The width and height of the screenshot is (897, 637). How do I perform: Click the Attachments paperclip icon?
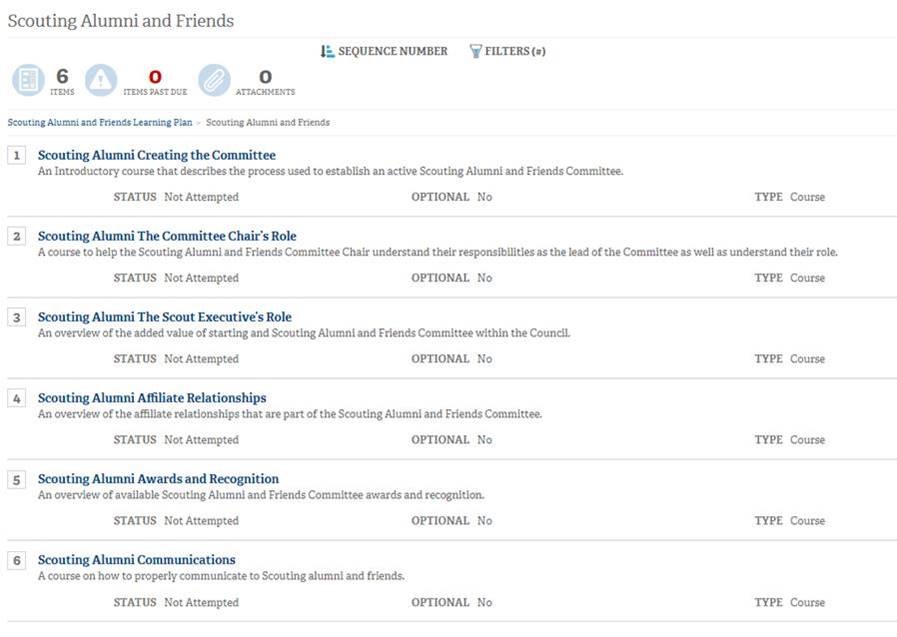tap(215, 80)
